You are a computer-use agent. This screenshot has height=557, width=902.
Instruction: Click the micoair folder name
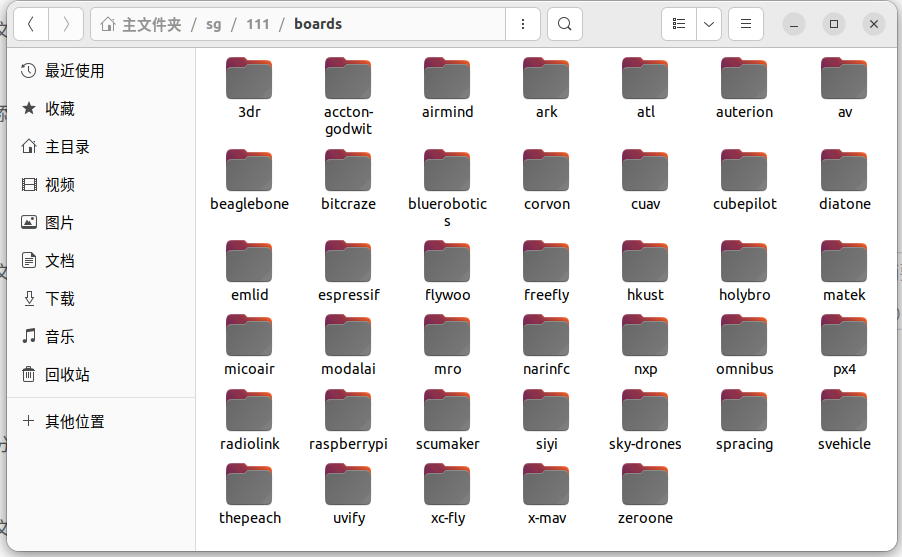click(249, 369)
